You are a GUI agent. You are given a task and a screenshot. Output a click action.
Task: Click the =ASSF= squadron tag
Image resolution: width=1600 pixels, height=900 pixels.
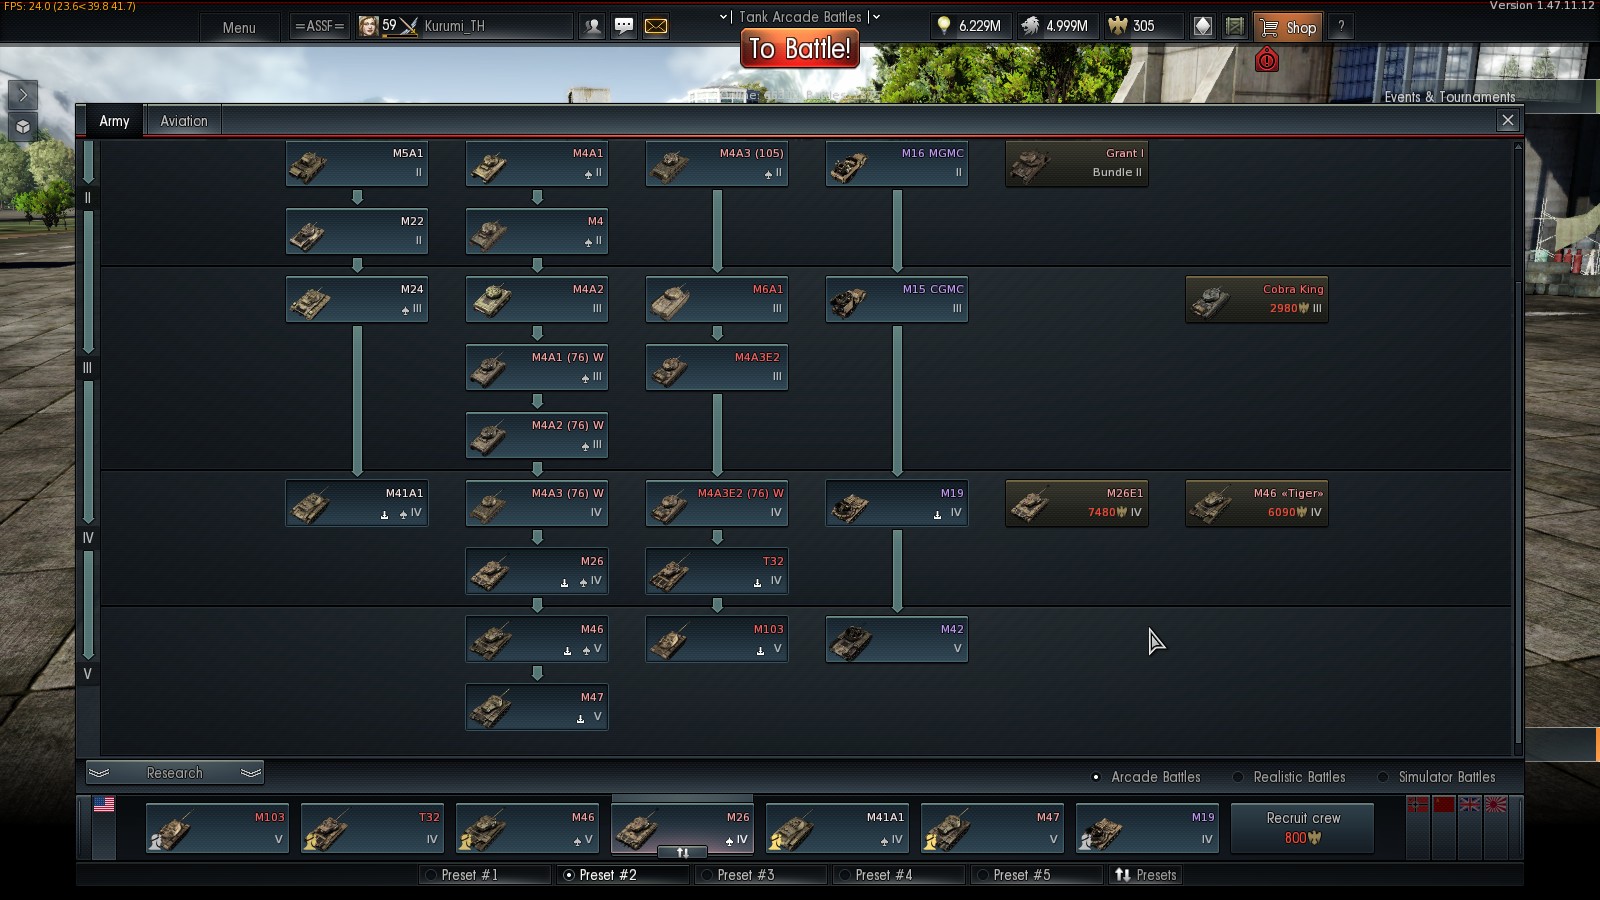click(x=319, y=27)
